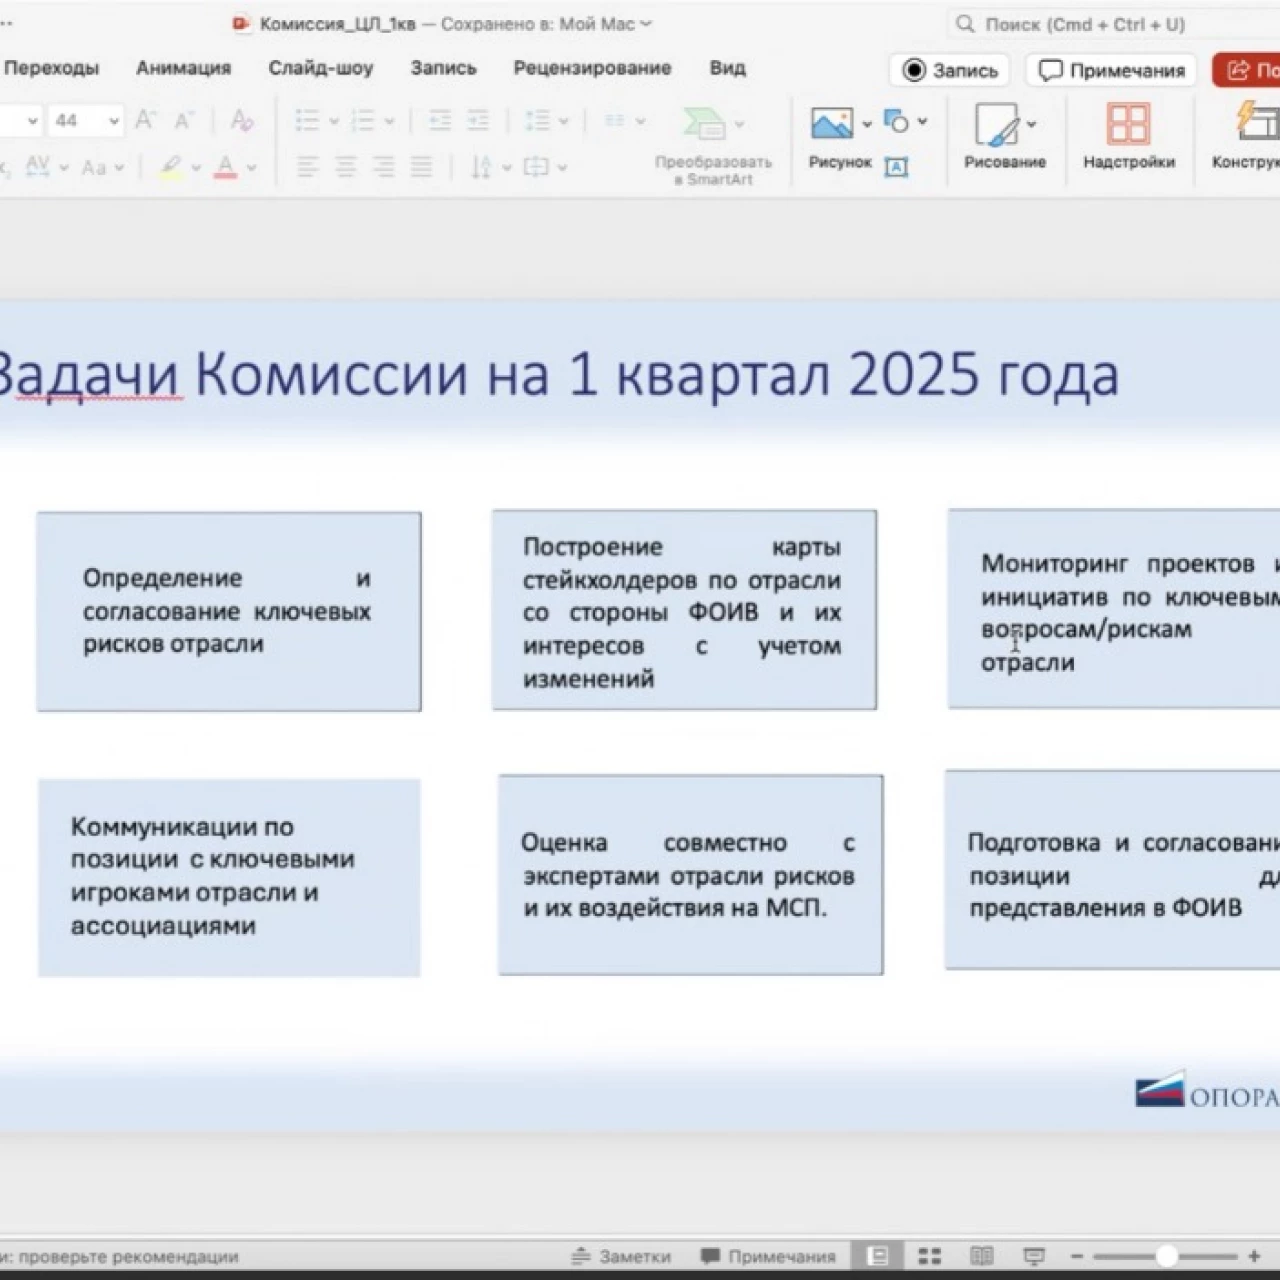The height and width of the screenshot is (1280, 1280).
Task: Switch to the Рецензирование tab
Action: click(x=592, y=68)
